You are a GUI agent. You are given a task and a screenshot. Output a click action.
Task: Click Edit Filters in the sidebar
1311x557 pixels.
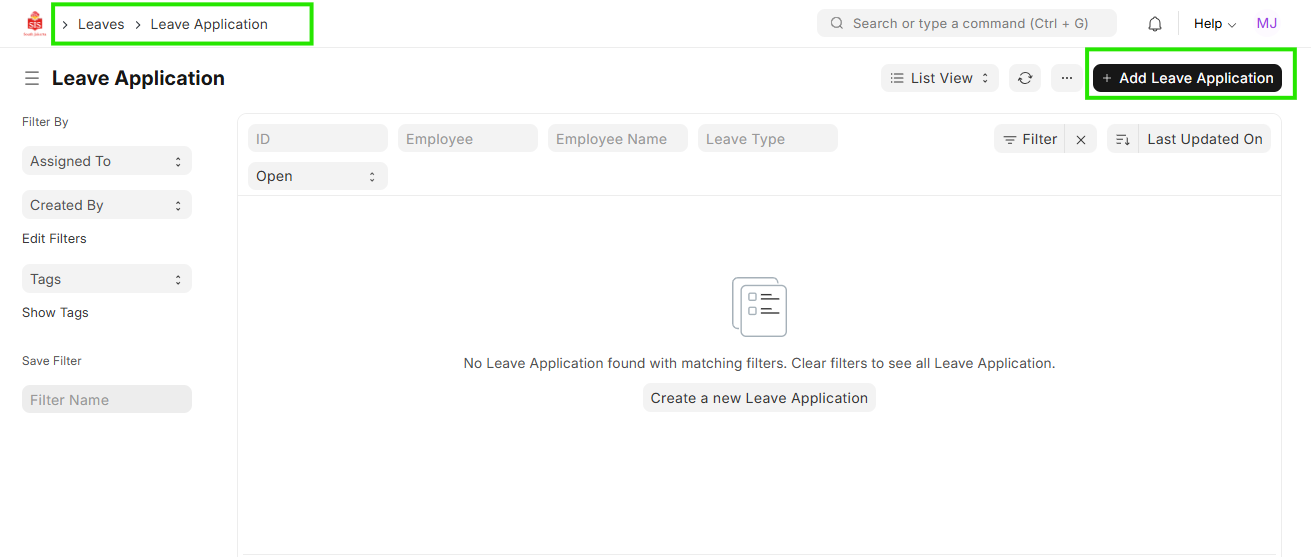click(x=54, y=239)
